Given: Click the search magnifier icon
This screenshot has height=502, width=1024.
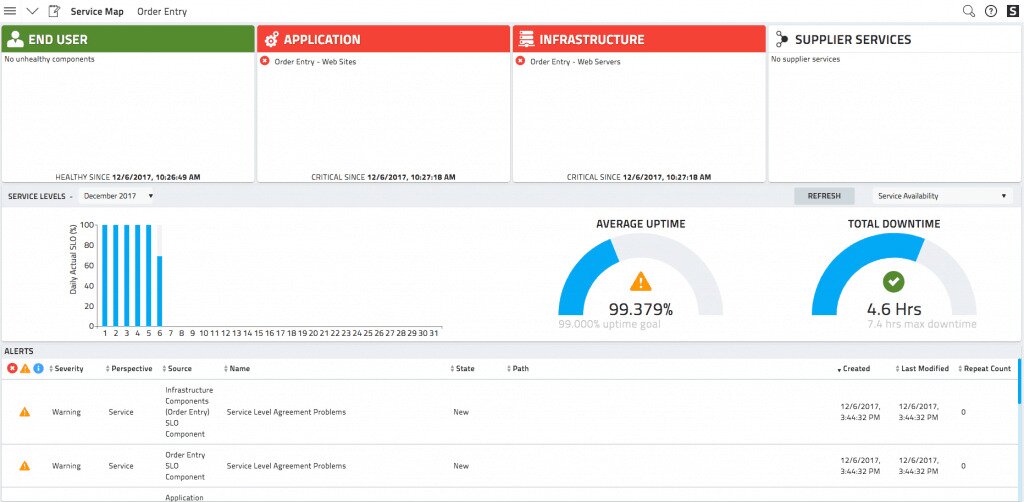Looking at the screenshot, I should pos(969,11).
